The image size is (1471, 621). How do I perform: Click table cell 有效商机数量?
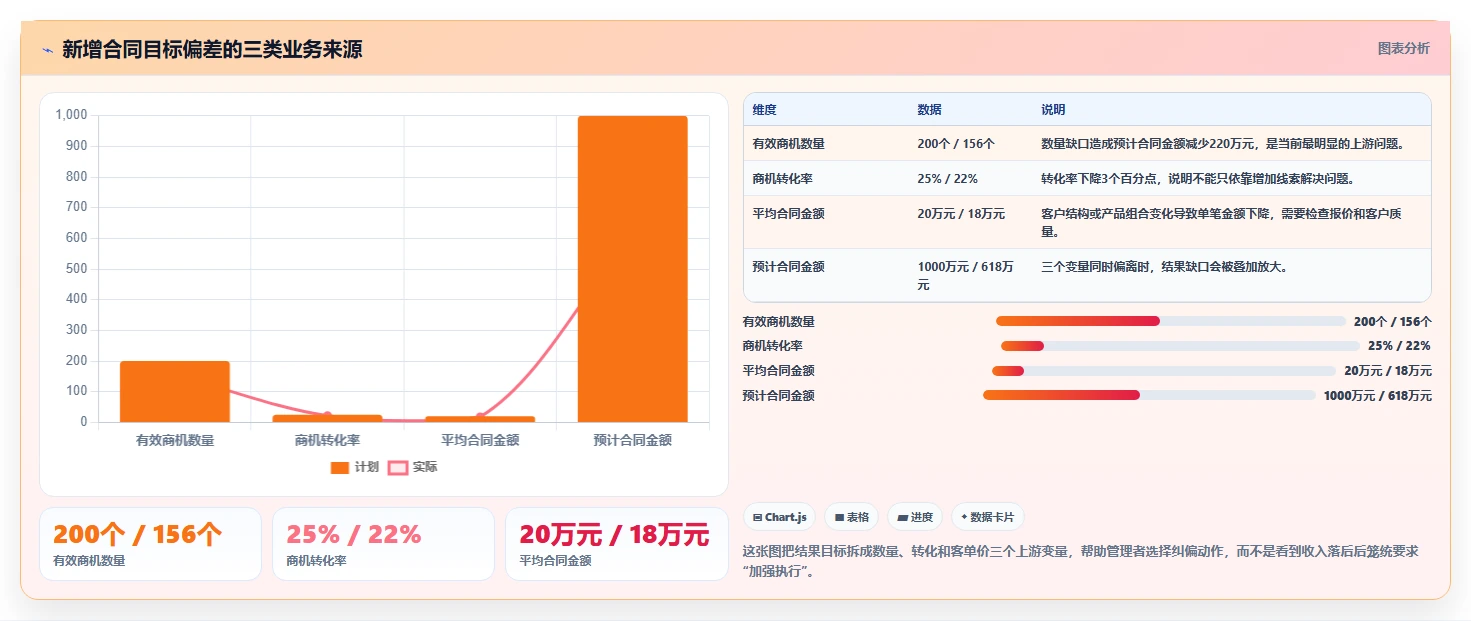788,144
